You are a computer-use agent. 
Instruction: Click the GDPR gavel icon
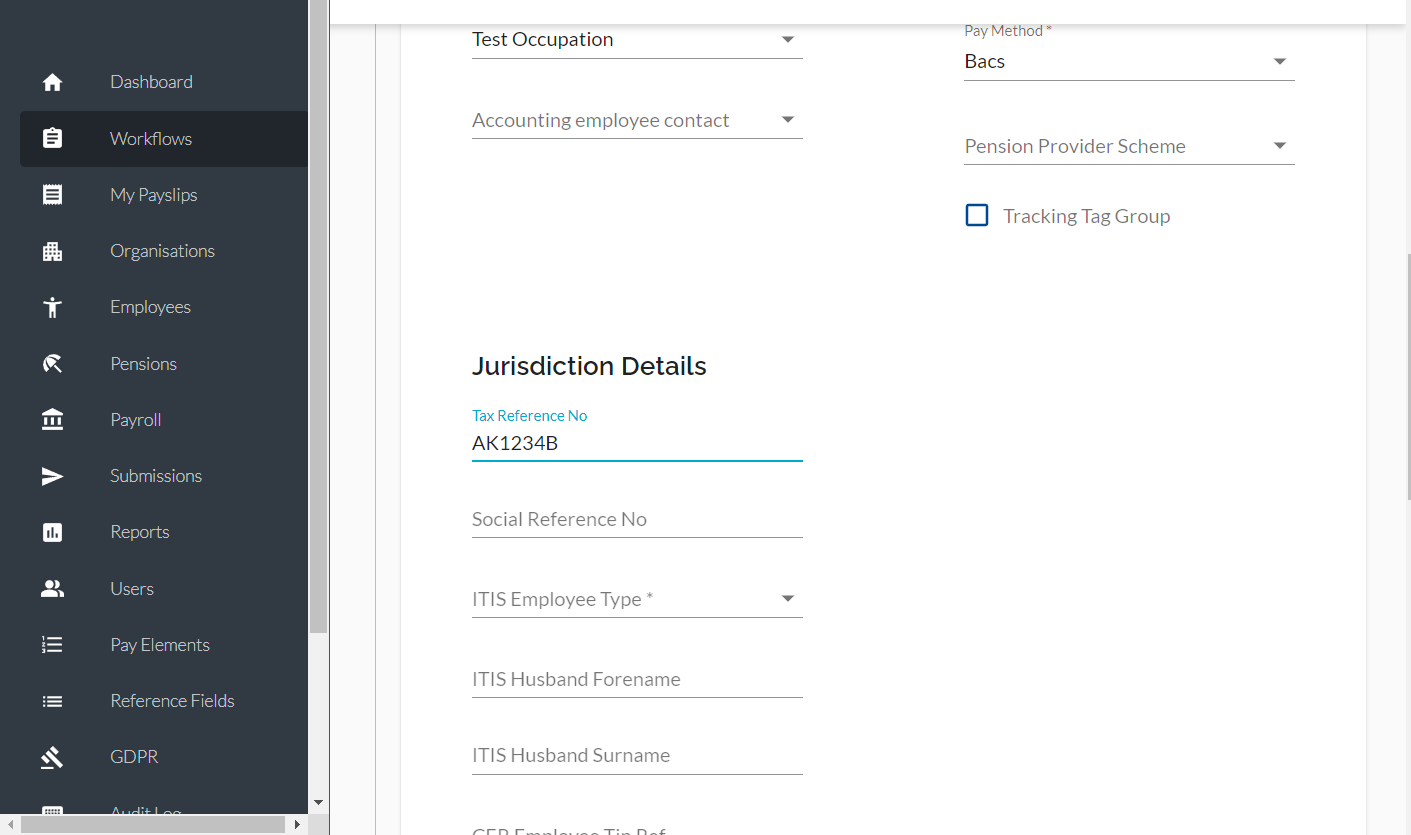pyautogui.click(x=53, y=758)
